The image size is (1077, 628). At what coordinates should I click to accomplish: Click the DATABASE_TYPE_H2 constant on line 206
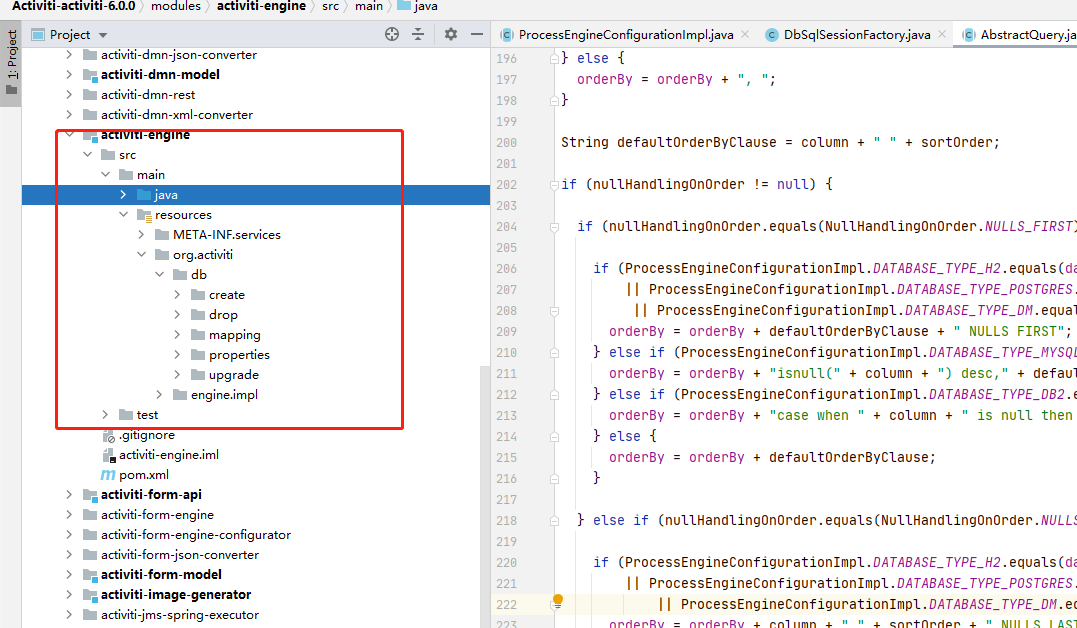(x=936, y=268)
